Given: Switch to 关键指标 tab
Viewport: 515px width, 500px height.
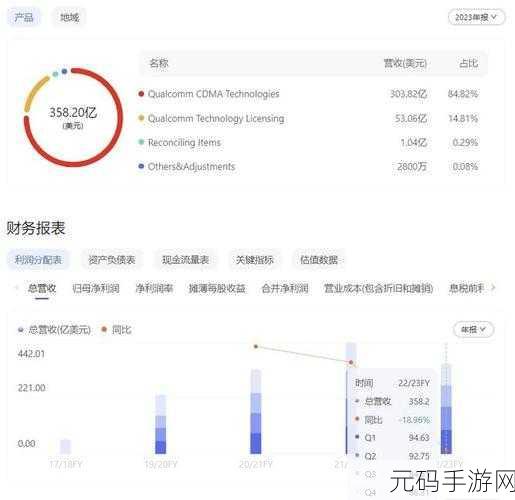Looking at the screenshot, I should tap(255, 260).
